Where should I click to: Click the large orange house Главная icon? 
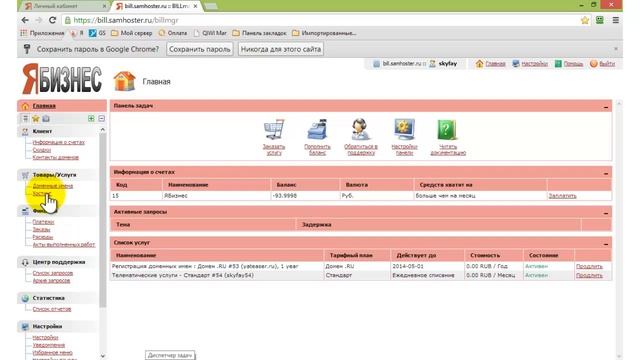[124, 81]
